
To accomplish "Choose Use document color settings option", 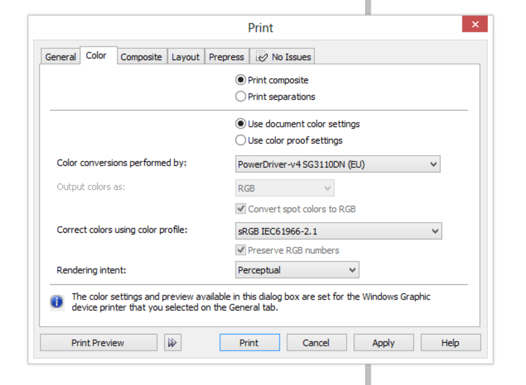I will [241, 124].
